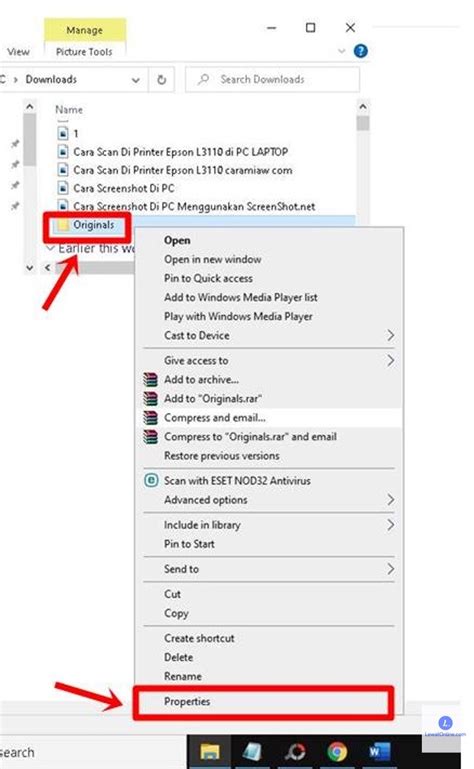Open the Help question mark icon
Screen dimensions: 474x769
click(x=361, y=51)
